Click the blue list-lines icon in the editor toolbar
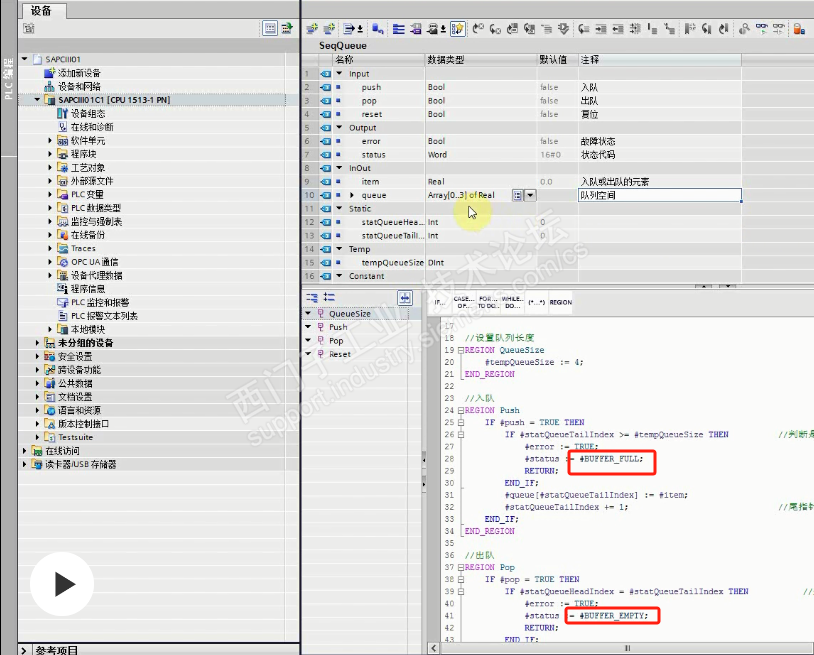This screenshot has width=814, height=655. coord(398,29)
